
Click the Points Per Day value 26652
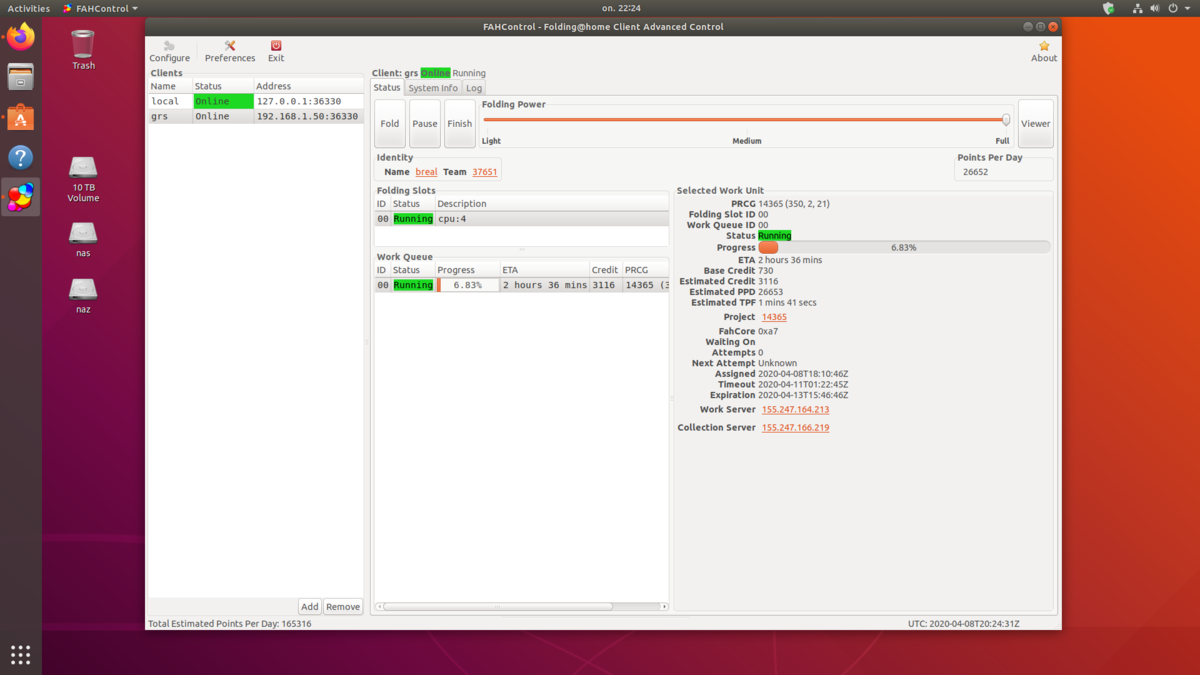pyautogui.click(x=975, y=172)
